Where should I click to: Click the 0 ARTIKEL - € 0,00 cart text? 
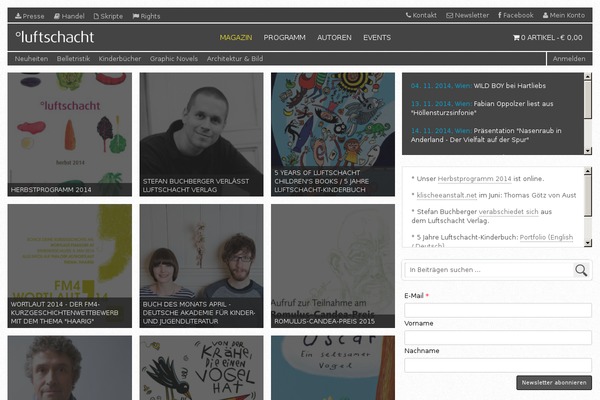(551, 38)
